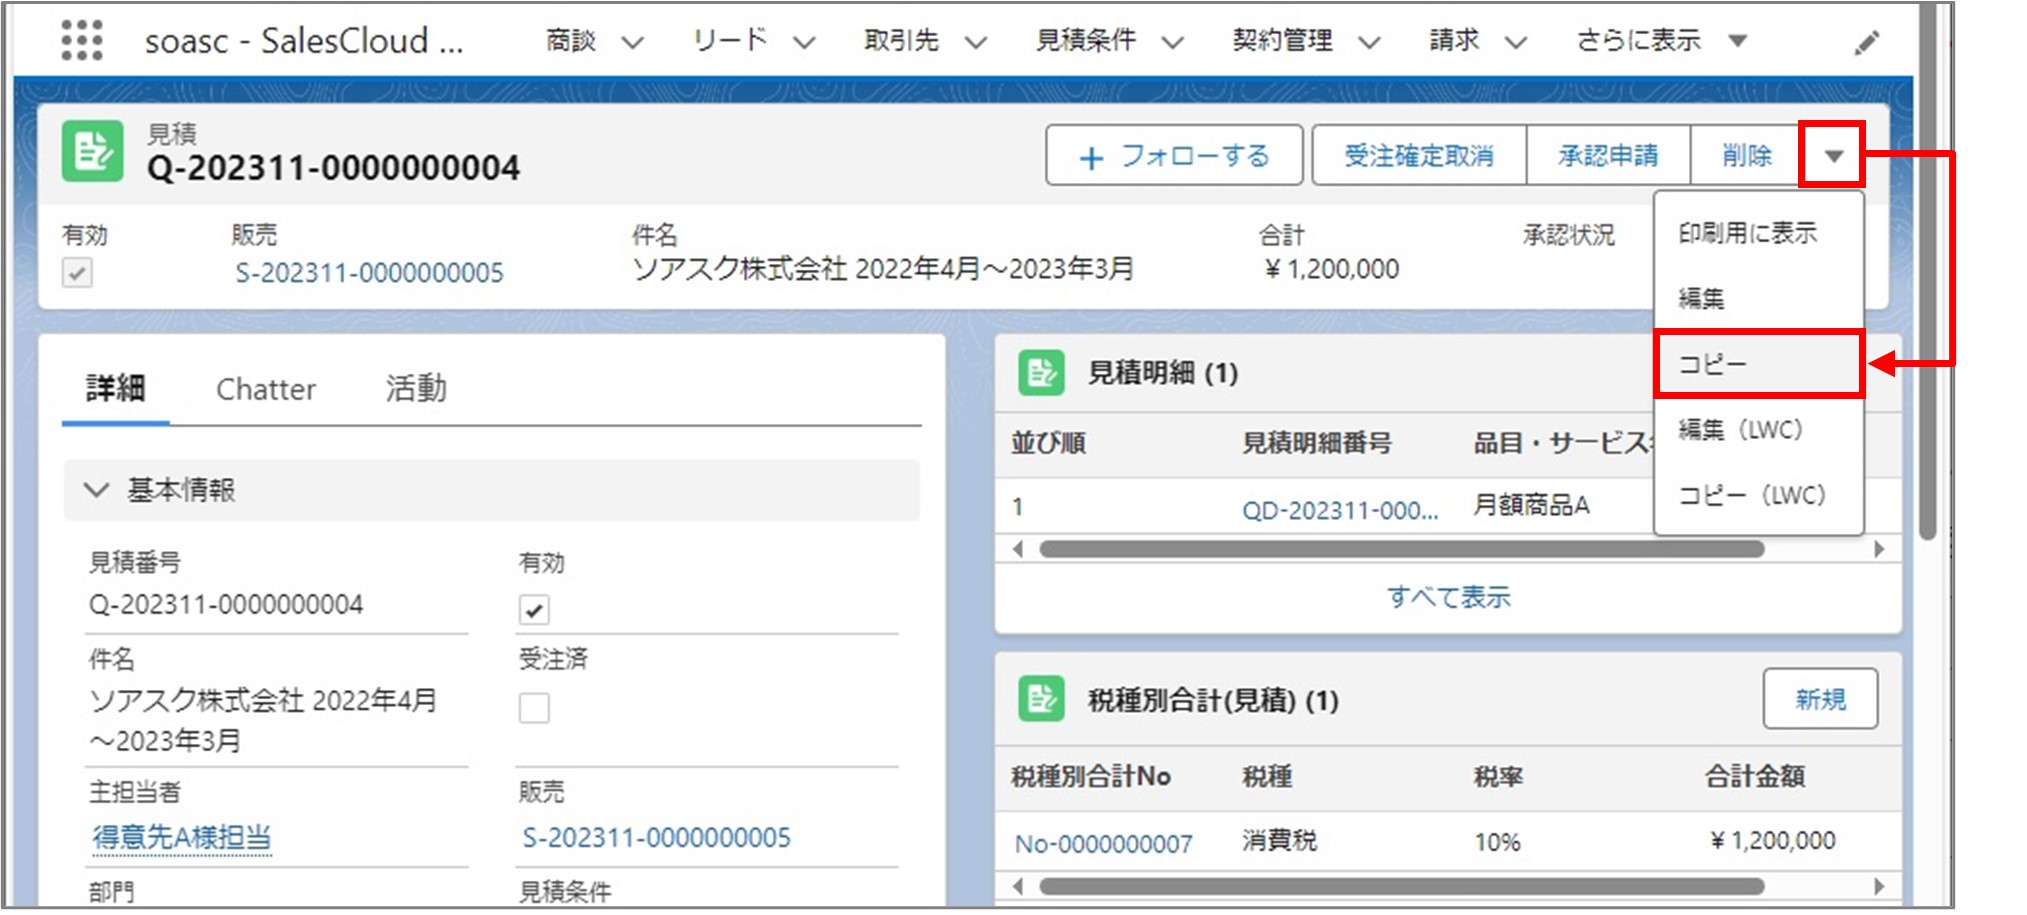
Task: Click right scroll arrow in 見積明細 list
Action: 1879,549
